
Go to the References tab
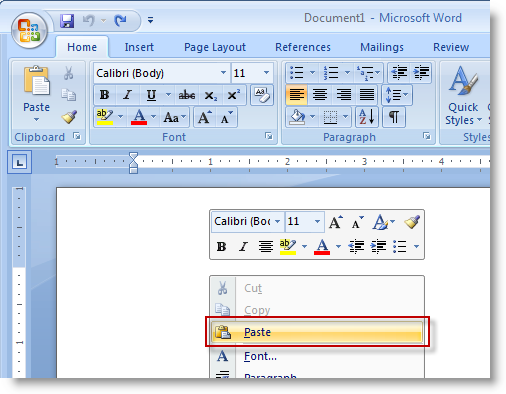coord(303,47)
